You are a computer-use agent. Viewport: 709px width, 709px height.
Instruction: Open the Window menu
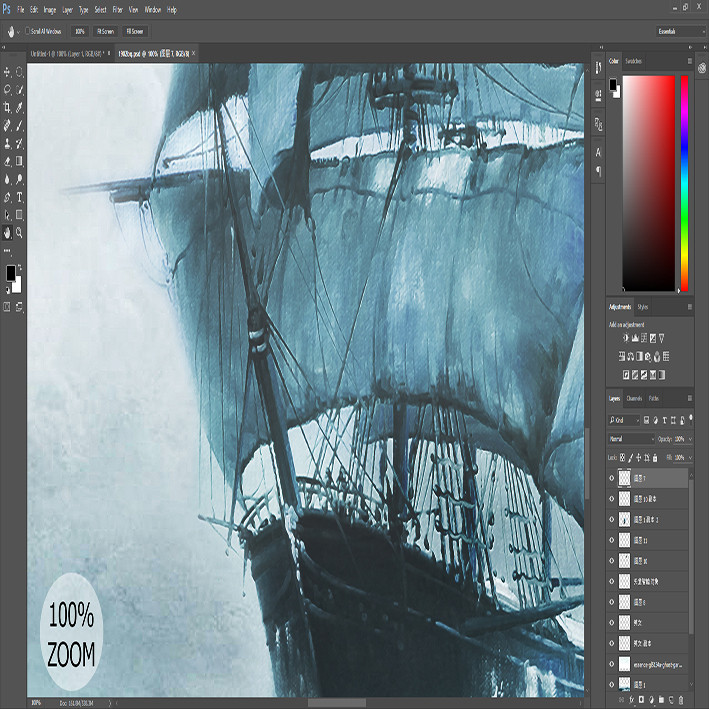pyautogui.click(x=152, y=9)
